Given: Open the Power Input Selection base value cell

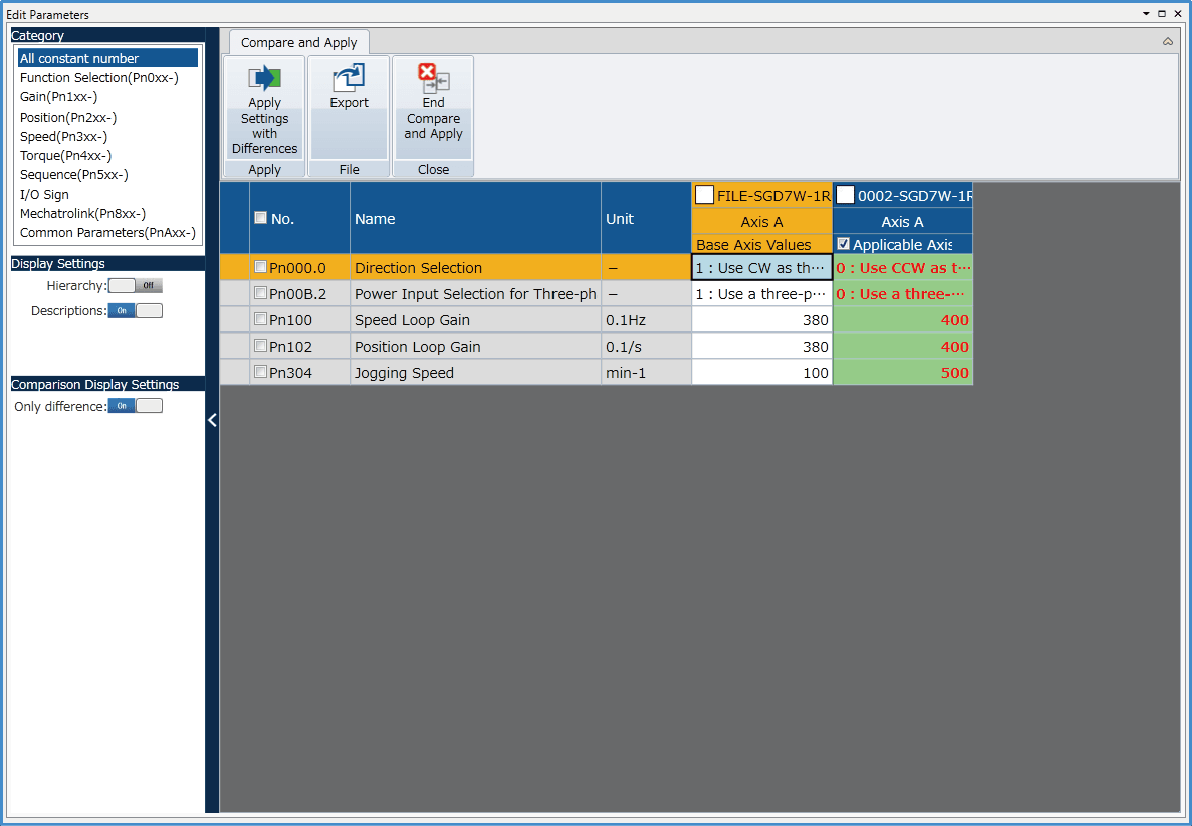Looking at the screenshot, I should click(x=761, y=294).
